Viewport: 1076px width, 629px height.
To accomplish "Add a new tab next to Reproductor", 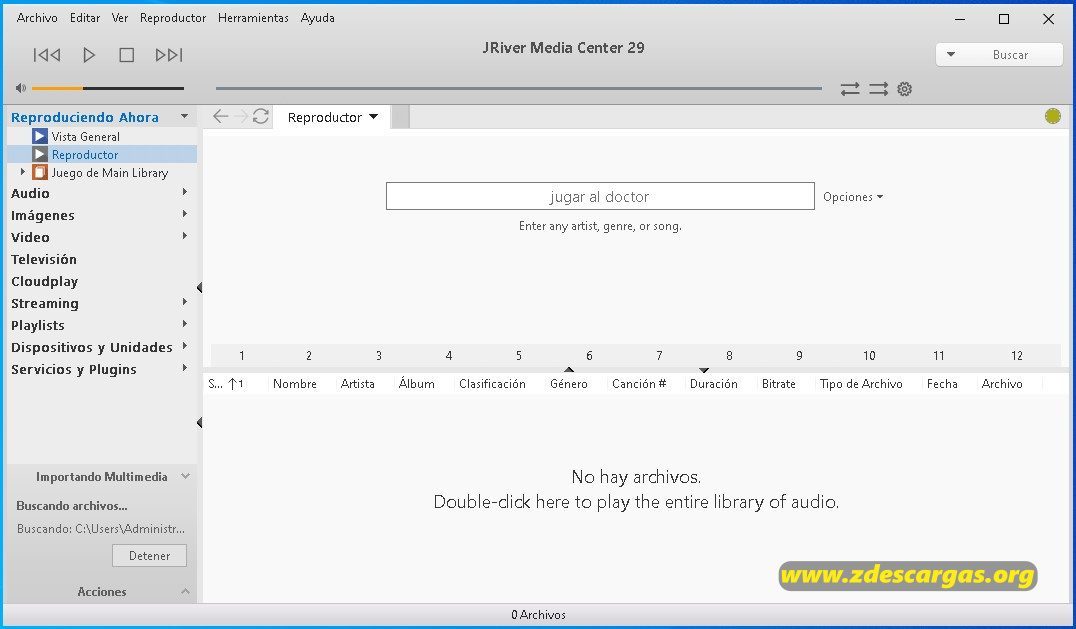I will click(401, 117).
